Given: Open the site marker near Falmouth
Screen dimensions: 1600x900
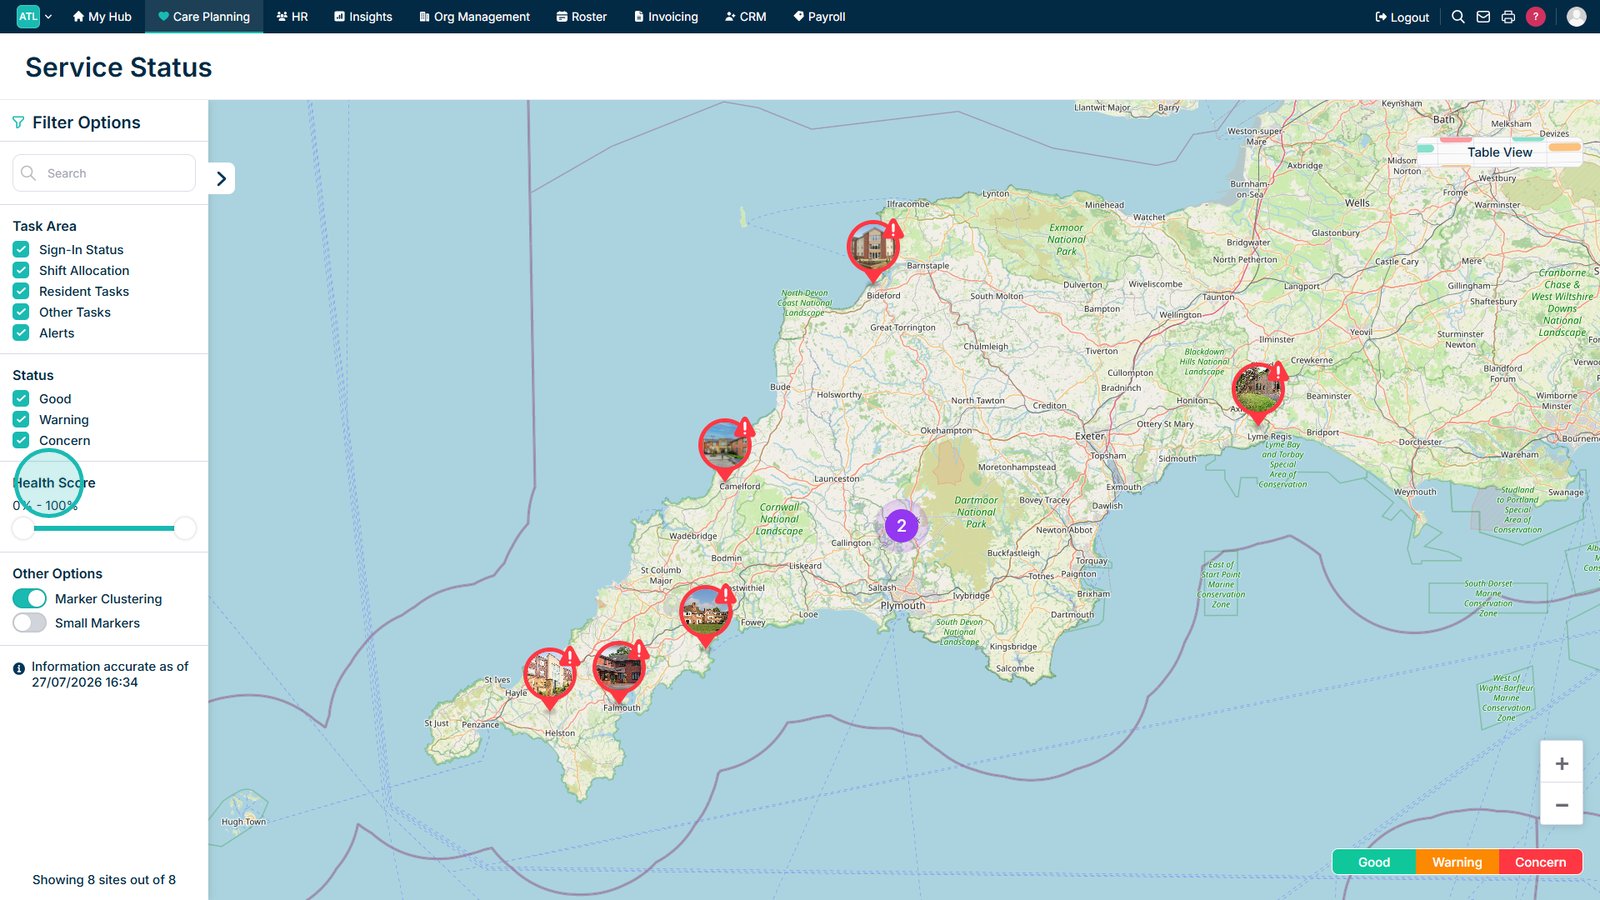Looking at the screenshot, I should point(619,668).
